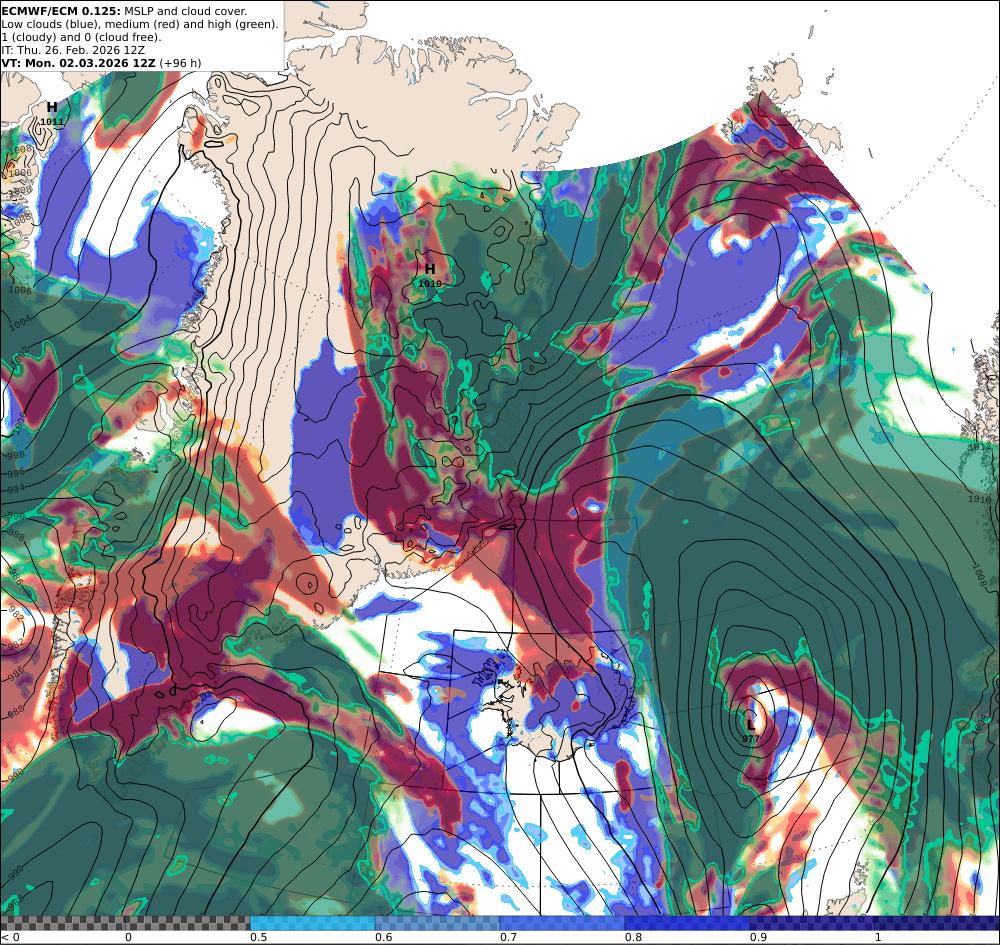Image resolution: width=1000 pixels, height=945 pixels.
Task: Click the '0.5' colorbar tick label
Action: [258, 937]
